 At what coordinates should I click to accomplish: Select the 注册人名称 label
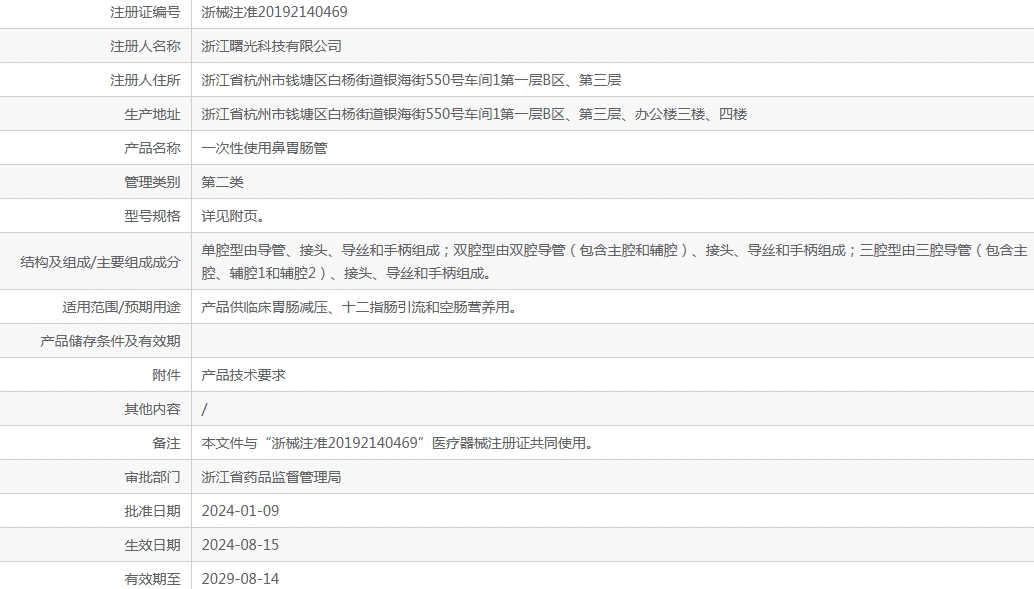[145, 46]
